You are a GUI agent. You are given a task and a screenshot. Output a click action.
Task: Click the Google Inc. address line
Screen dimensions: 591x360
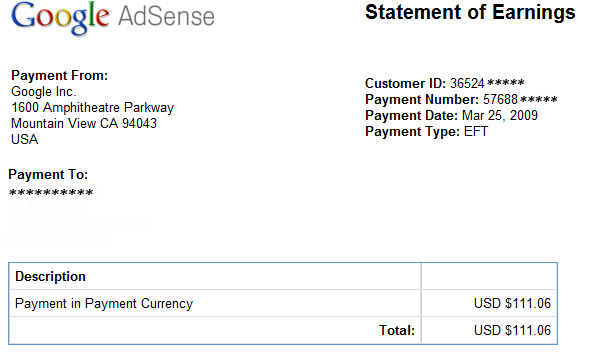coord(43,92)
